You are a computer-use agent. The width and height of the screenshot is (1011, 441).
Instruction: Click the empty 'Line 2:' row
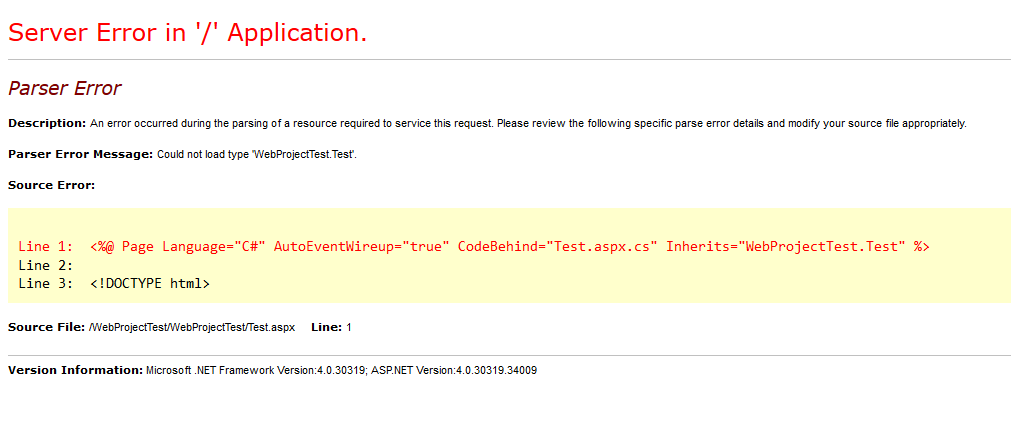coord(46,265)
